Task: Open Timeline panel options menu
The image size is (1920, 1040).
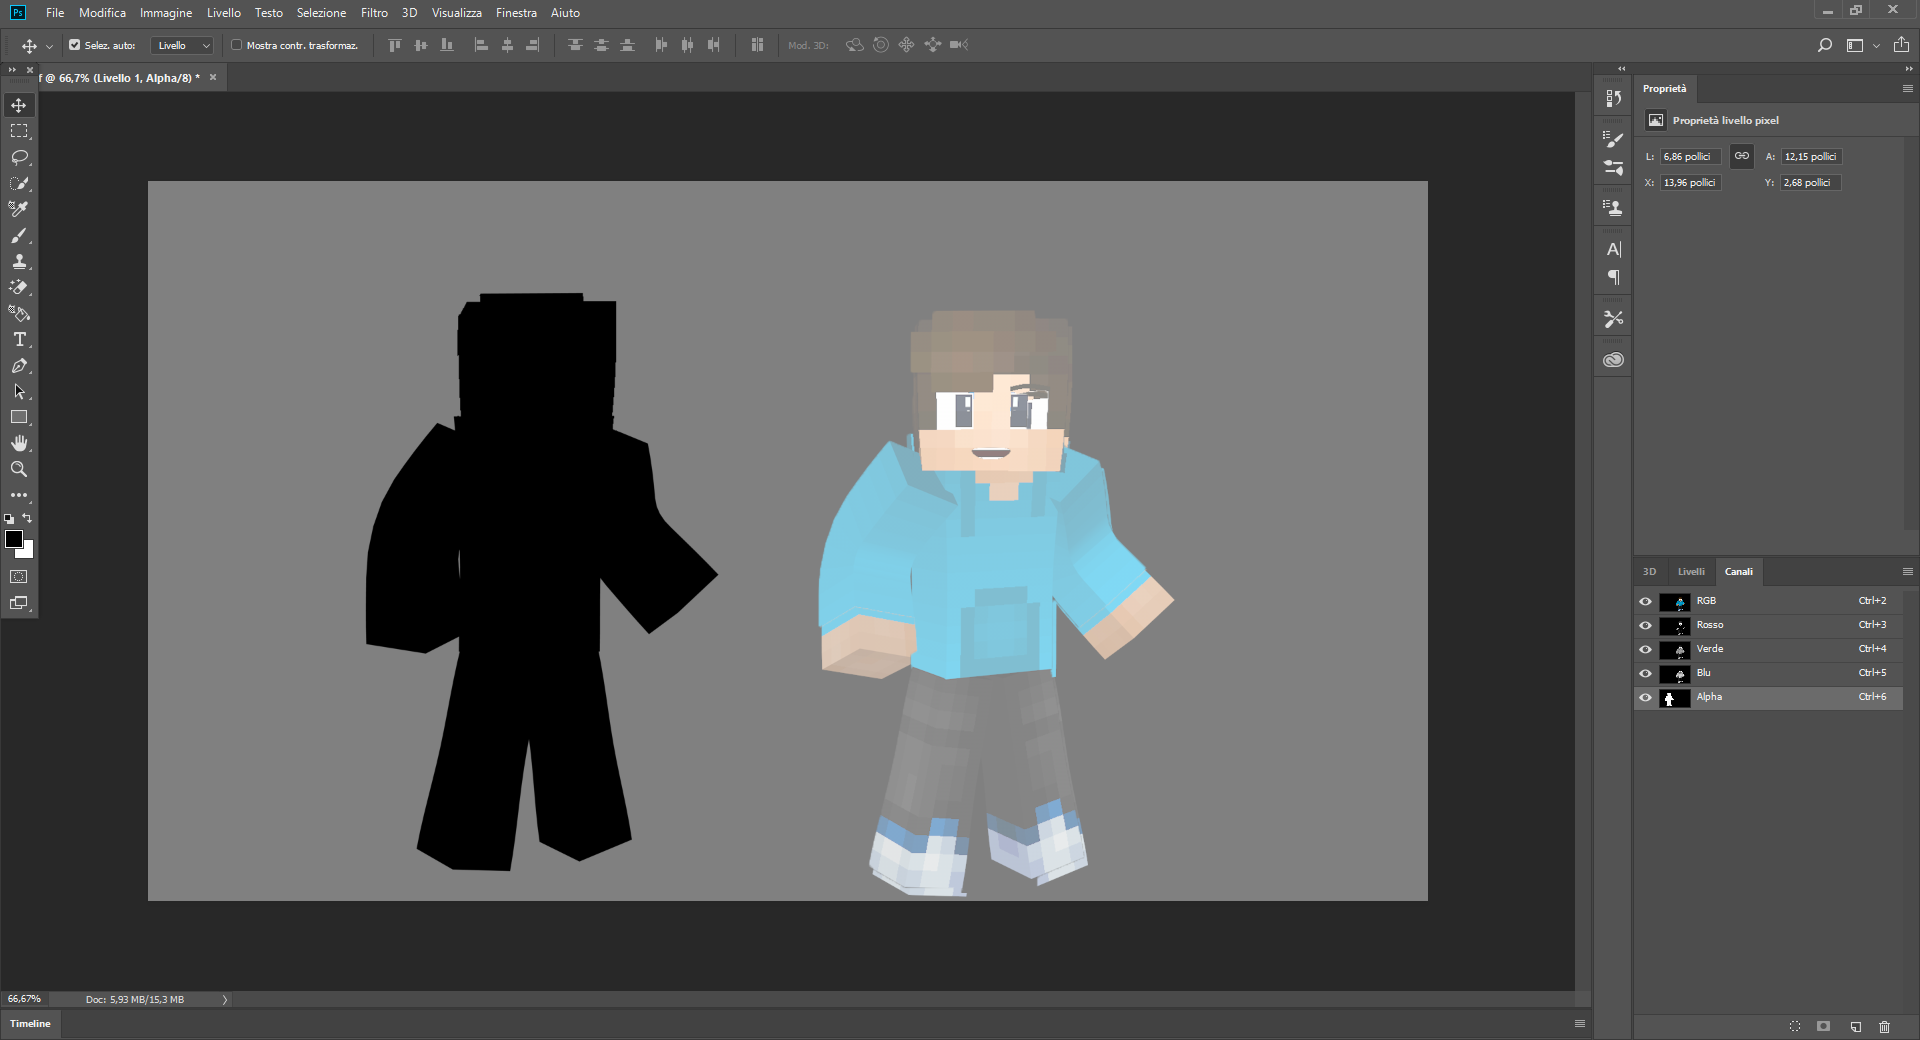Action: point(1580,1024)
